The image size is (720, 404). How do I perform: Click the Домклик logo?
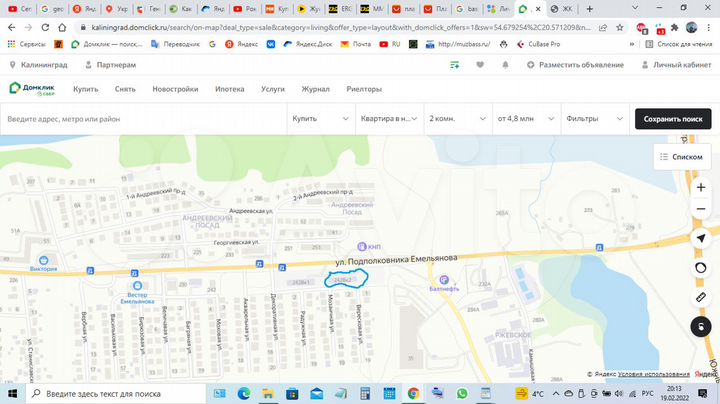32,89
